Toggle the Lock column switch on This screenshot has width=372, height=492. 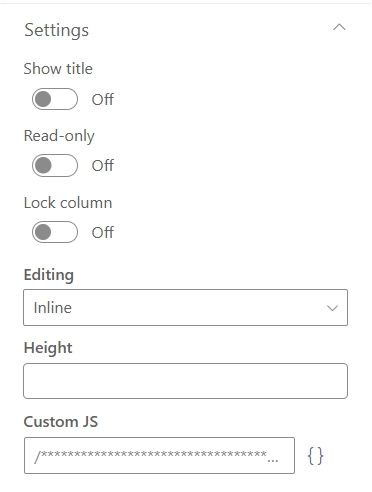click(x=55, y=232)
